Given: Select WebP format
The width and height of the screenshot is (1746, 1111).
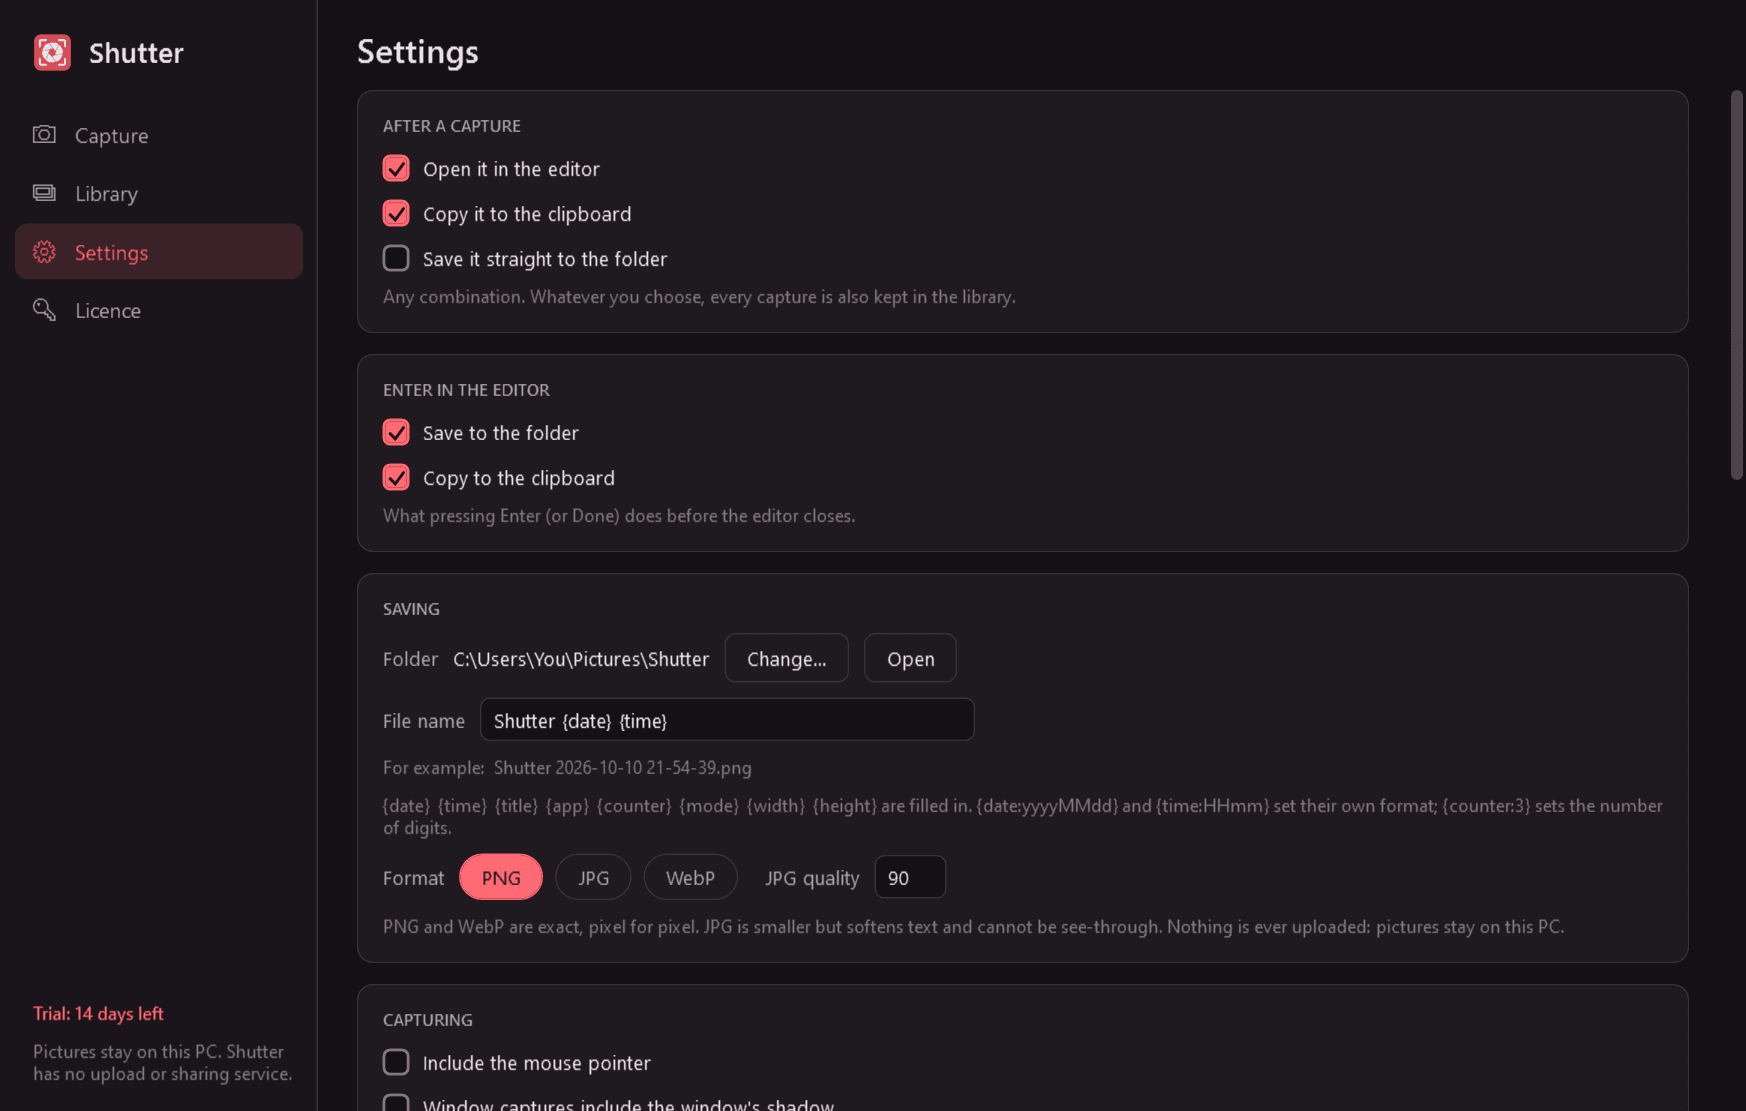Looking at the screenshot, I should point(690,877).
